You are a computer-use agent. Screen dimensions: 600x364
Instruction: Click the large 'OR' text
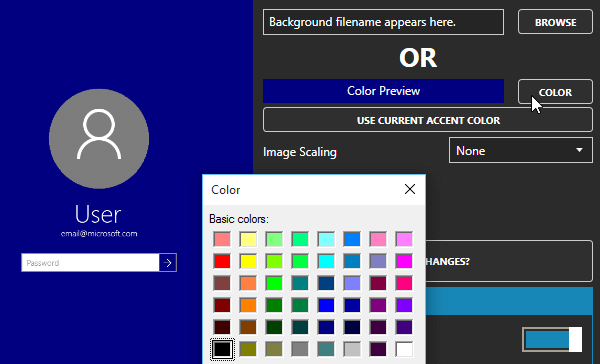[418, 58]
